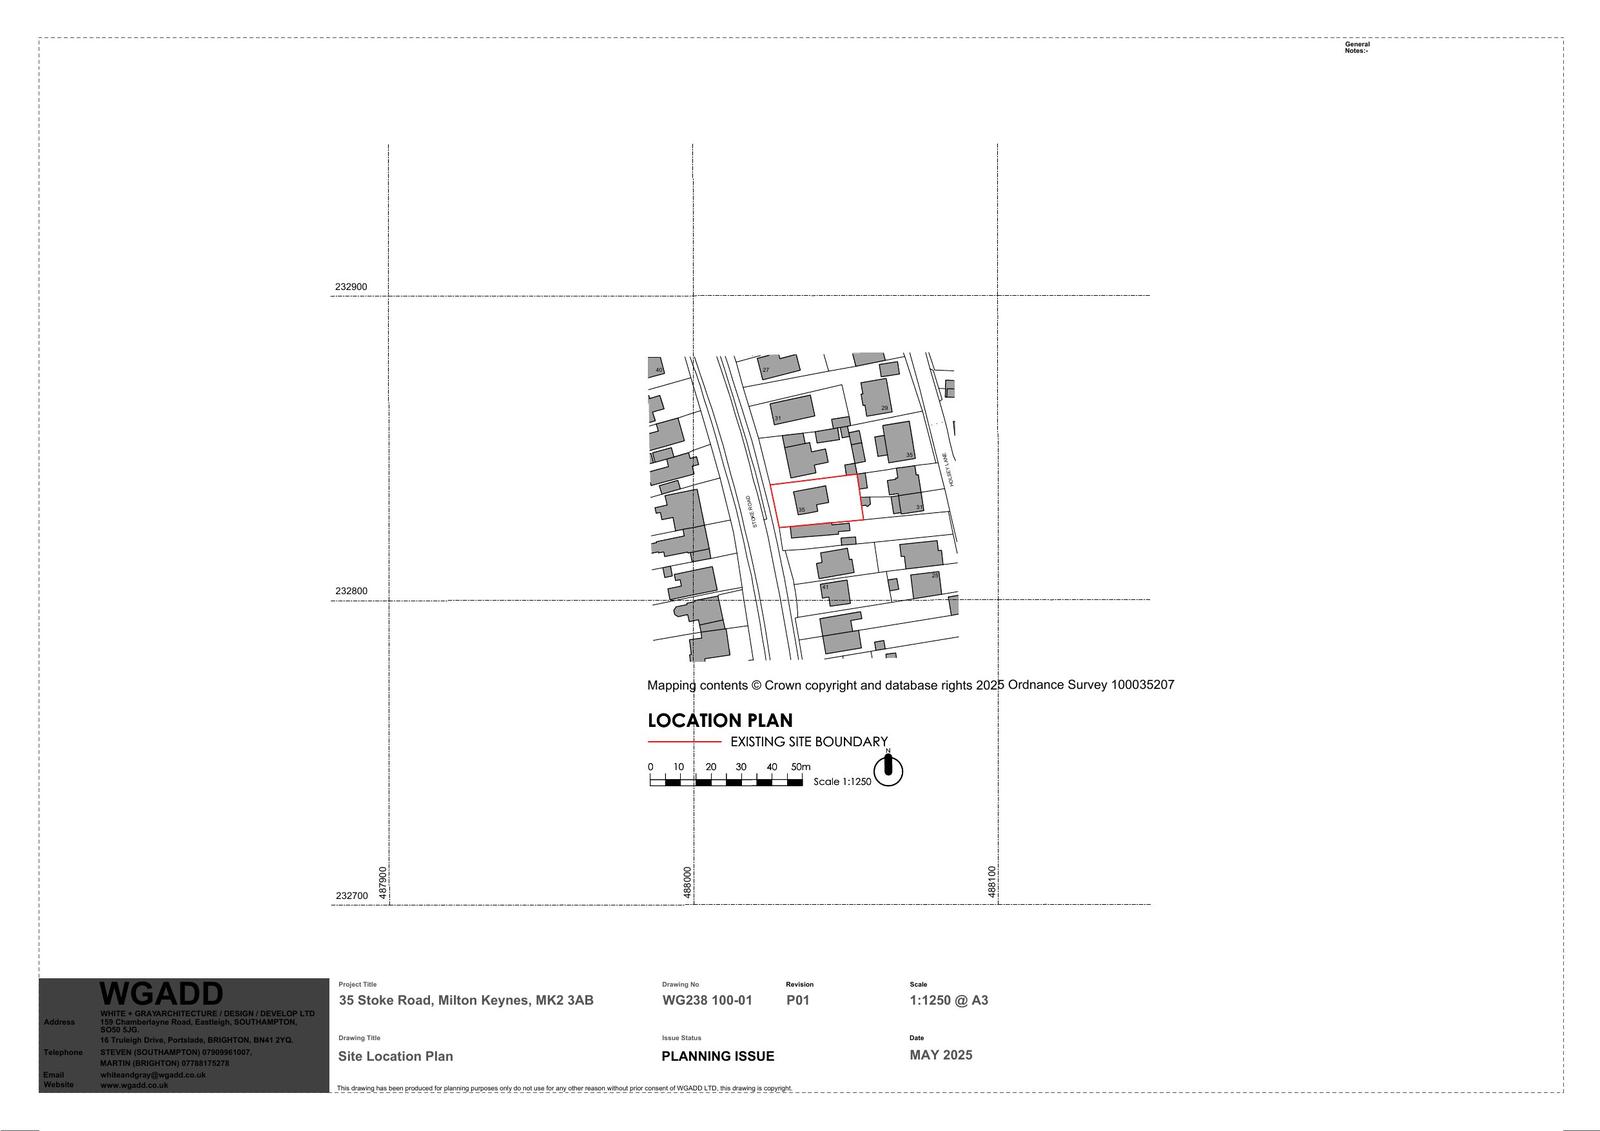
Task: Click the PLANNING ISSUE status text
Action: pyautogui.click(x=718, y=1056)
